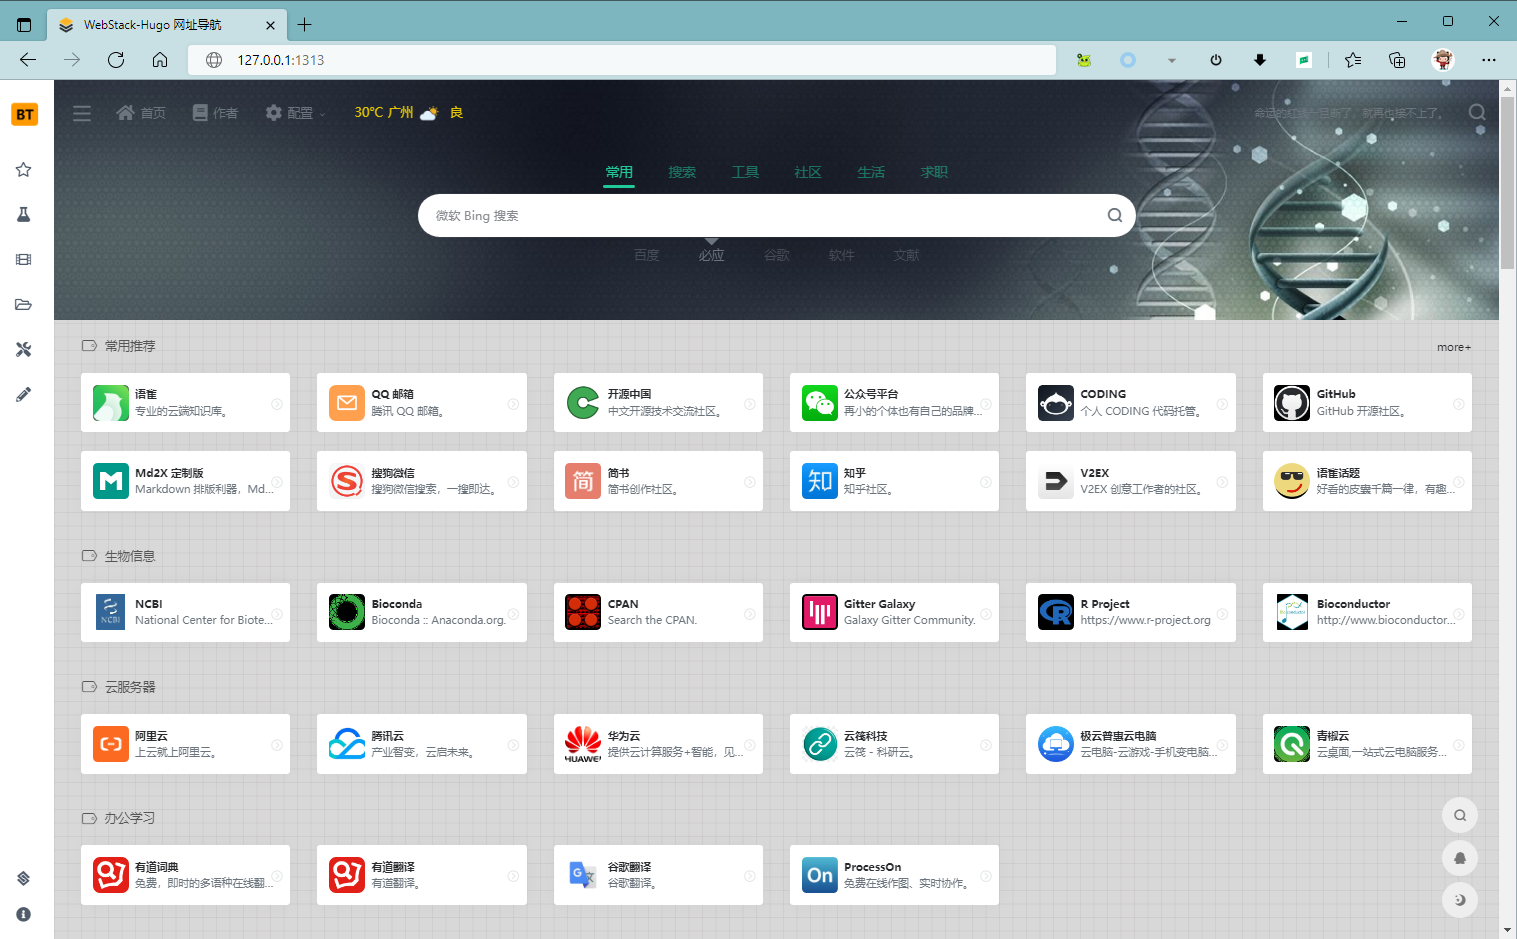This screenshot has width=1517, height=939.
Task: Click the page's vertical scrollbar thumb
Action: click(x=1507, y=180)
